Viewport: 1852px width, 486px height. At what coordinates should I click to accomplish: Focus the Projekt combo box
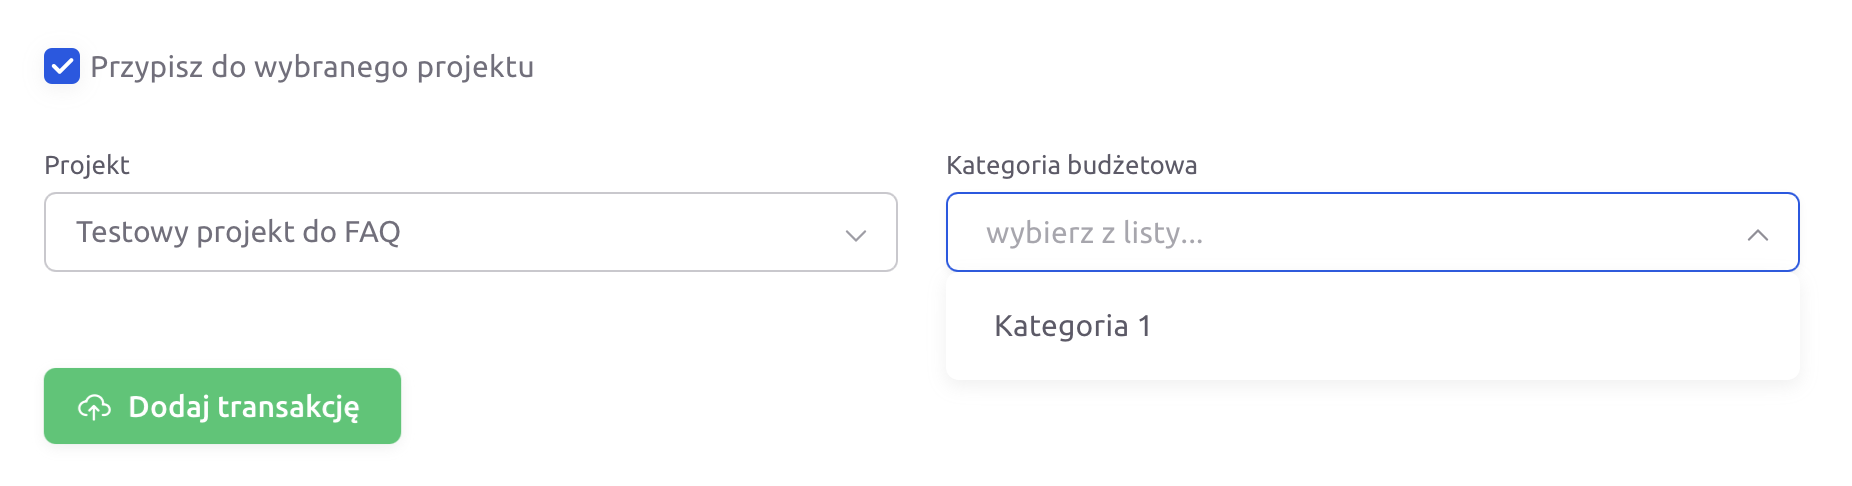[471, 232]
